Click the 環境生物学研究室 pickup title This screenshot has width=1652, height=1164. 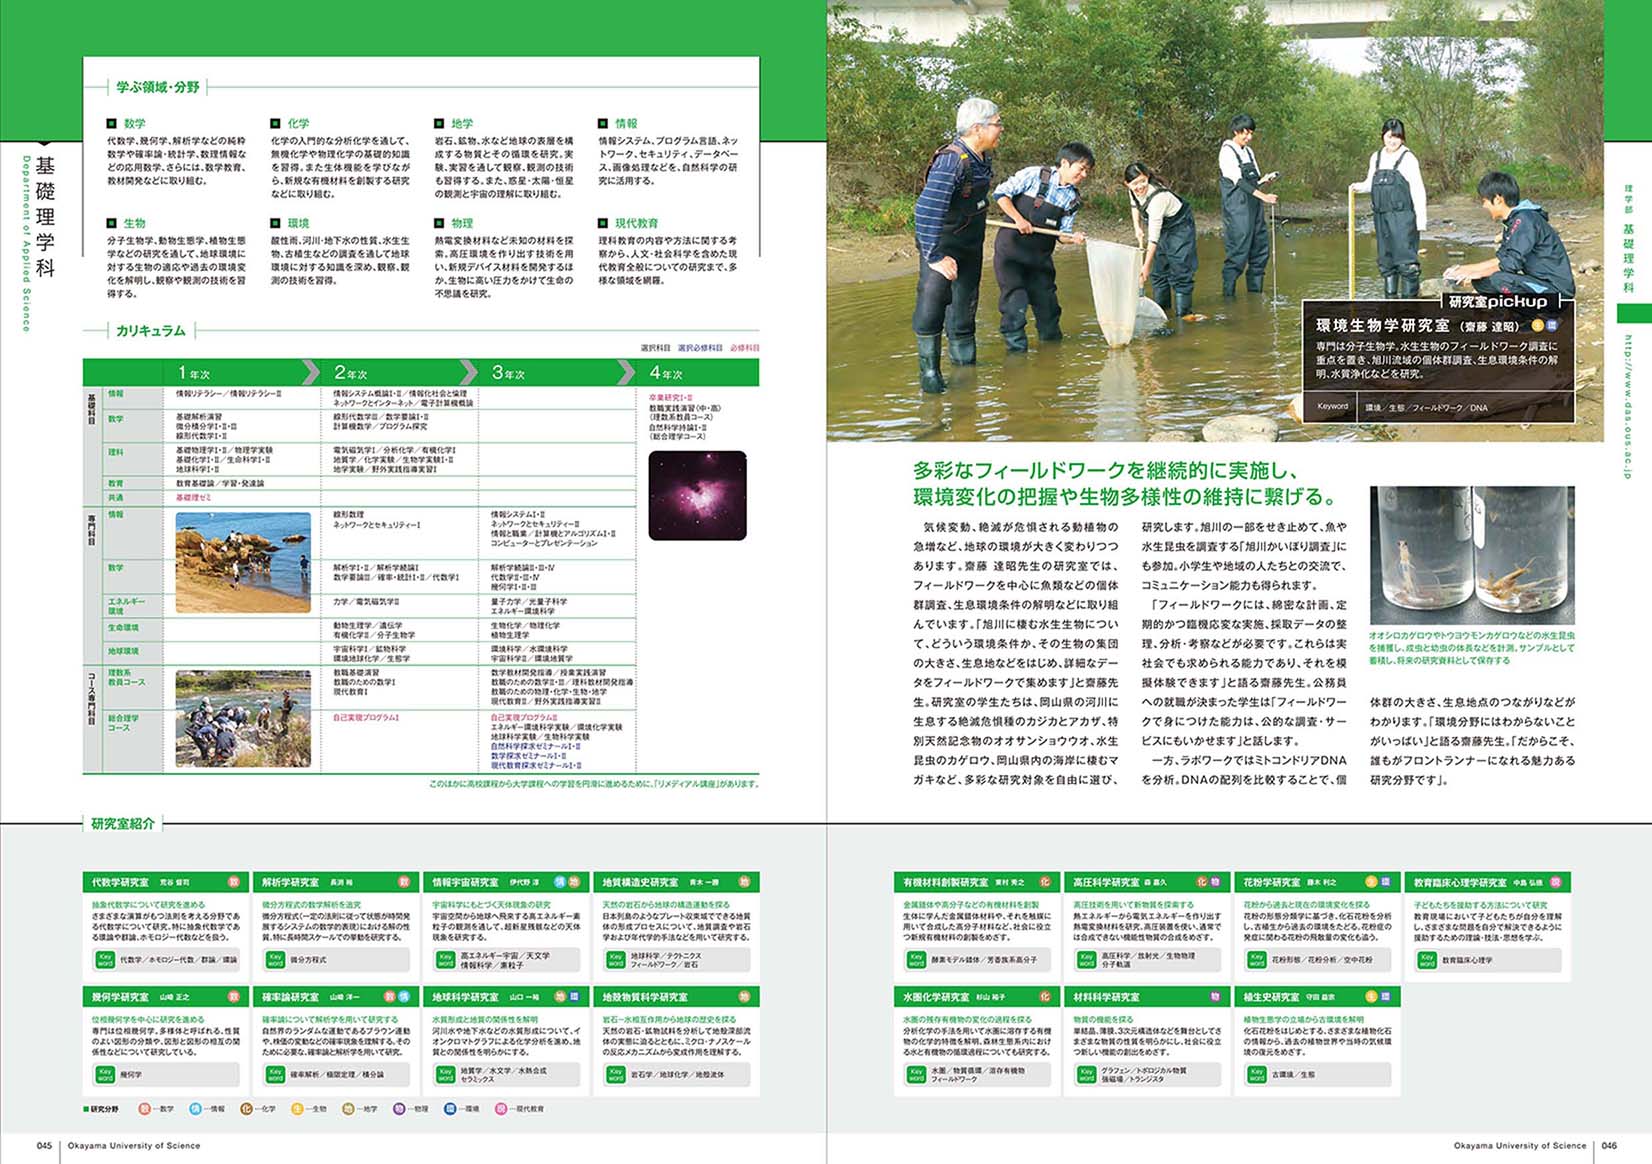[1382, 326]
